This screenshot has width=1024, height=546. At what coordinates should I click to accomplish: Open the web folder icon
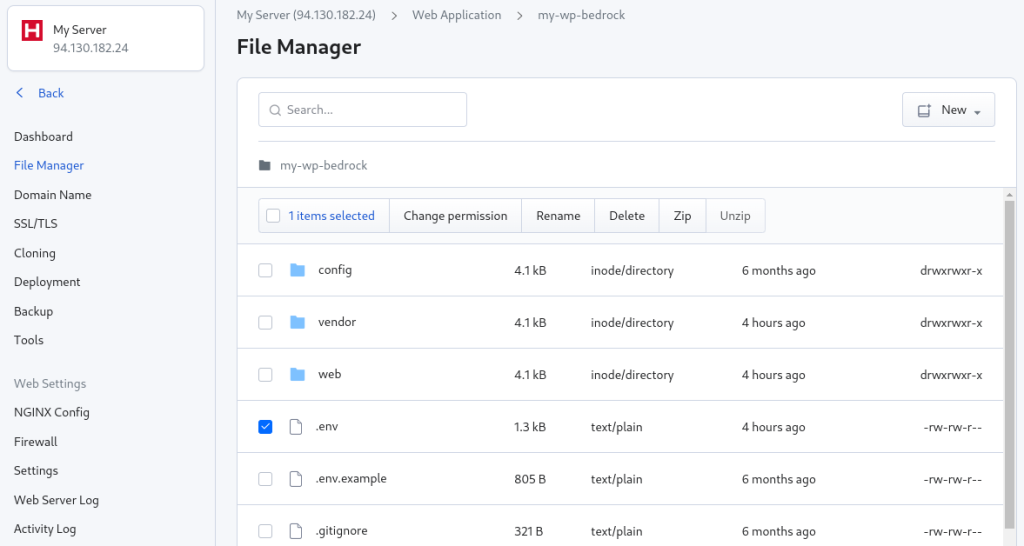tap(297, 374)
